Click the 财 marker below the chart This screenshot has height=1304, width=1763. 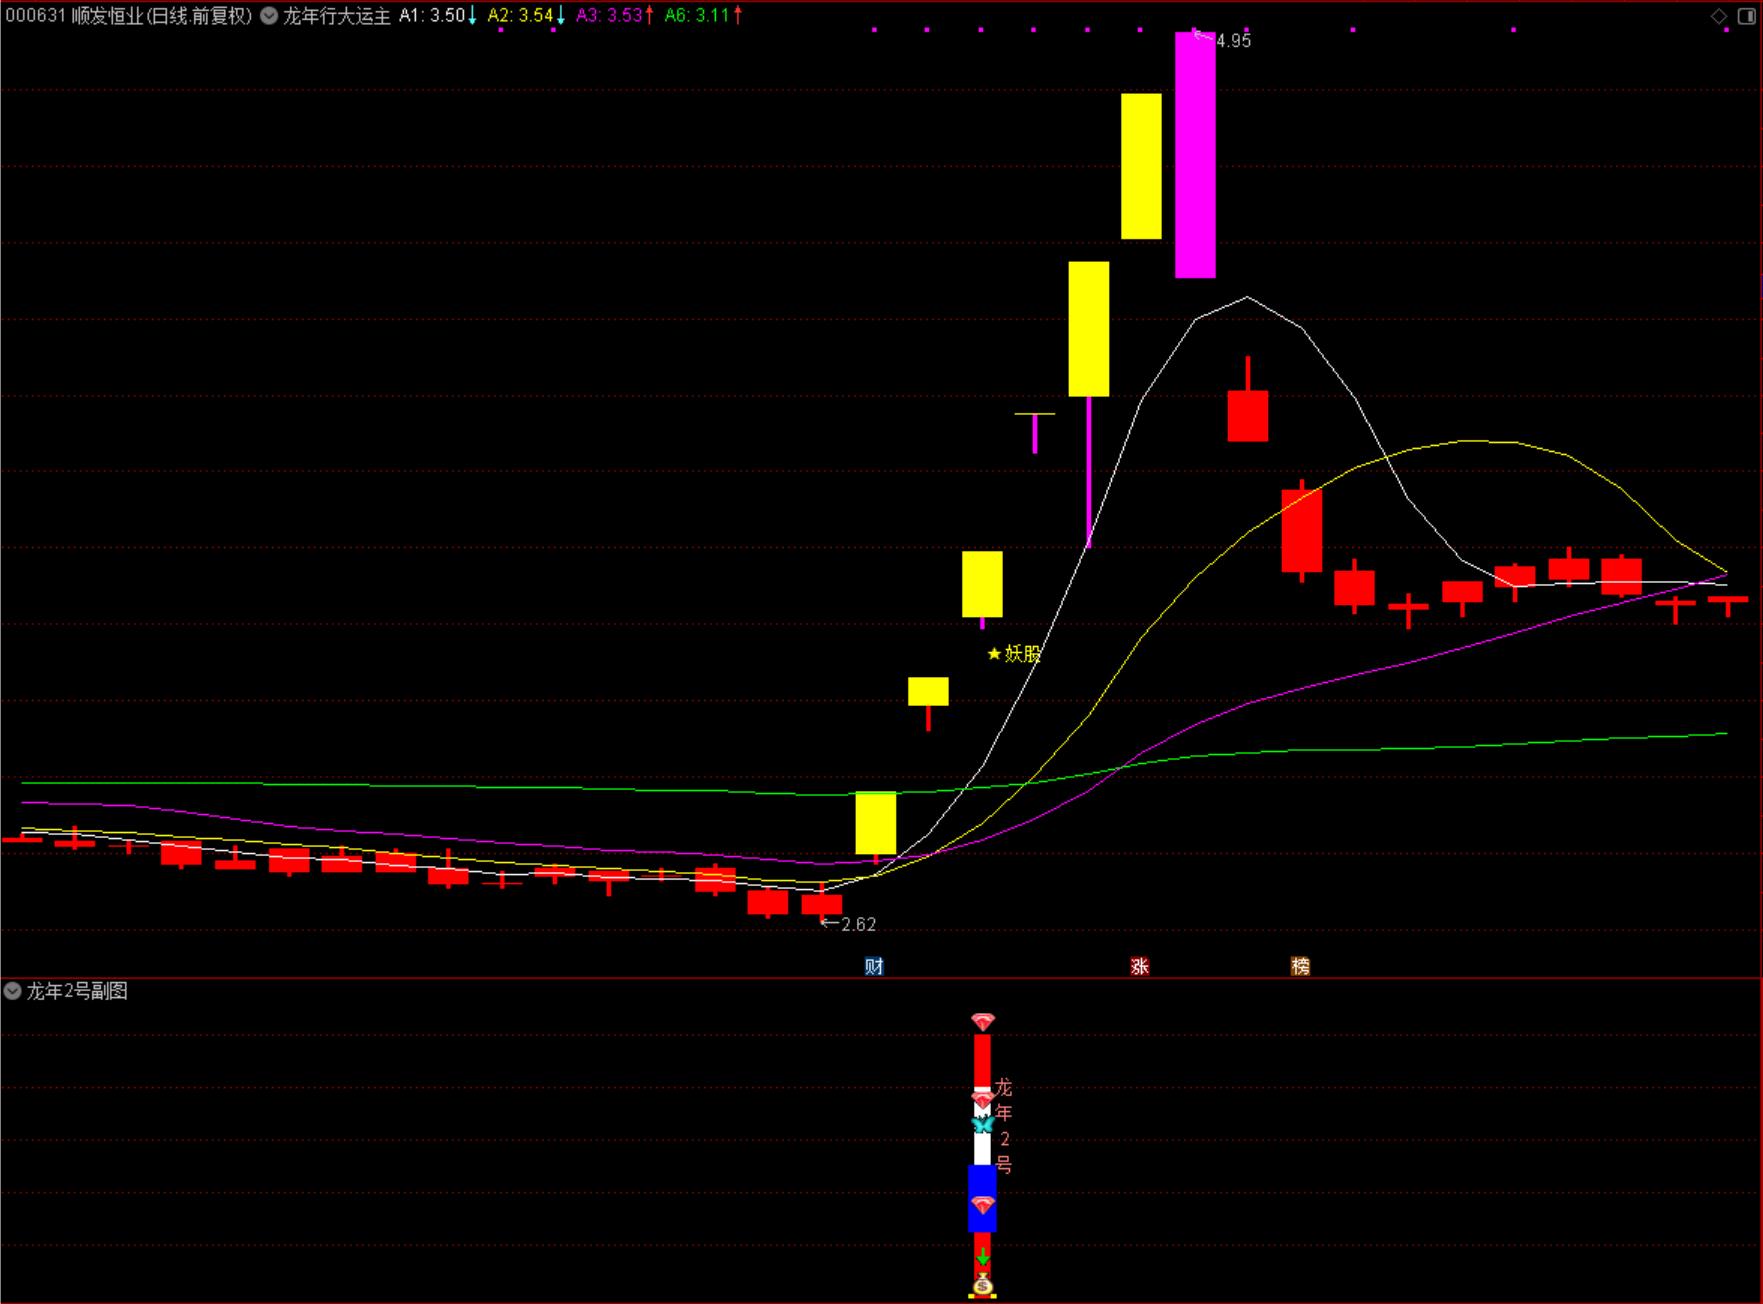pos(874,966)
